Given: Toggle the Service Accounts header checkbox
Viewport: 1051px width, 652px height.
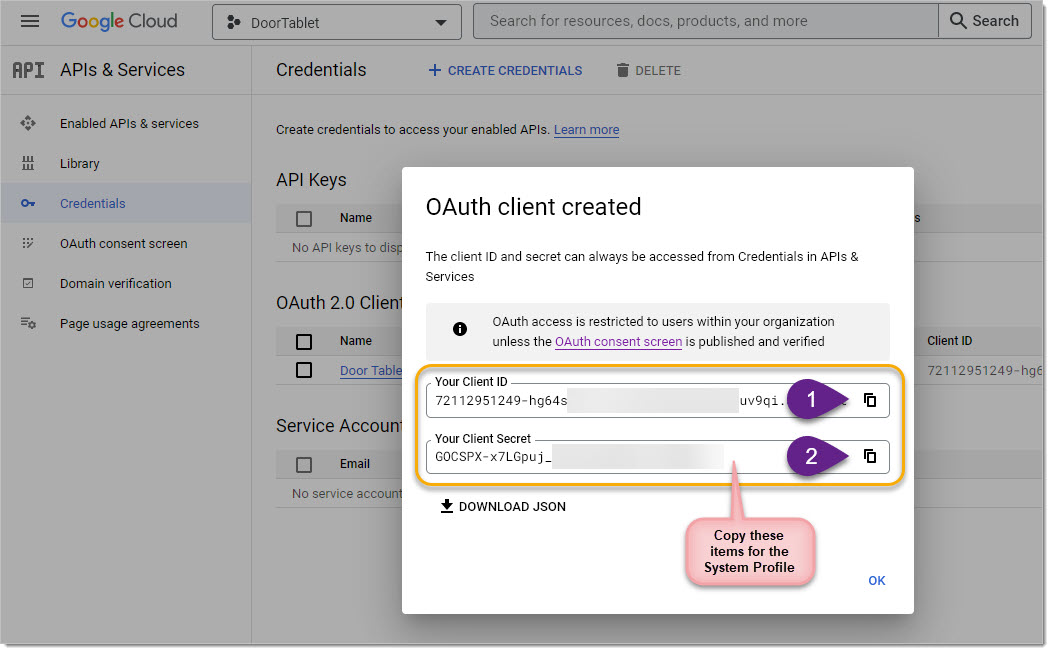Looking at the screenshot, I should [304, 464].
